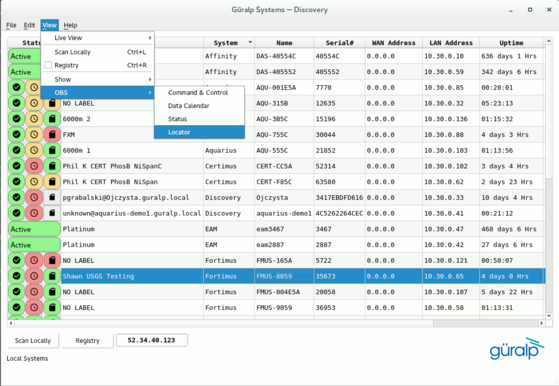This screenshot has width=559, height=386.
Task: Select the DAS-40554C name cell
Action: (x=284, y=56)
